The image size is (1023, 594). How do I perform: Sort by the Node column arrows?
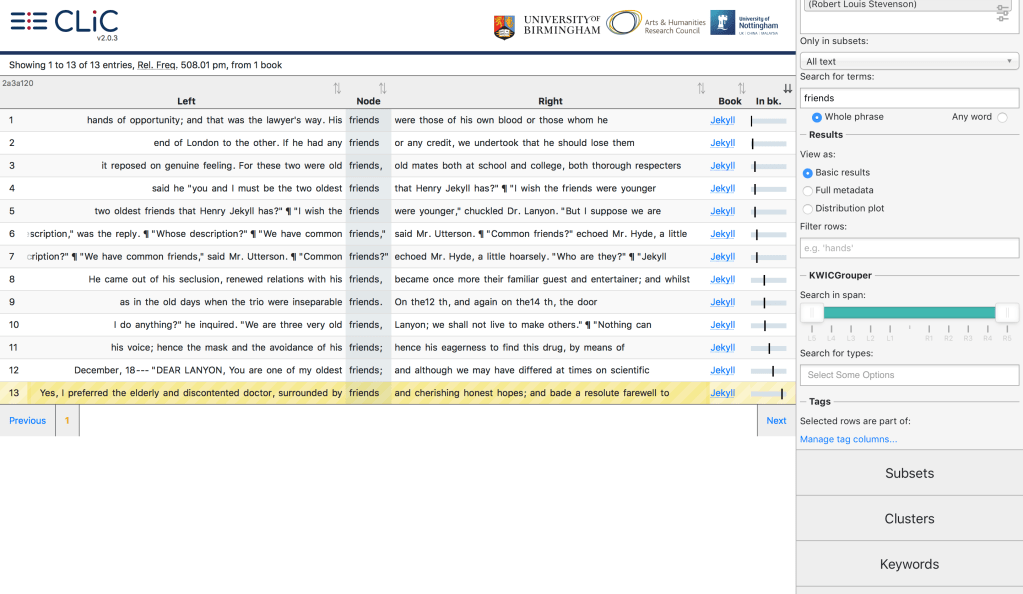pos(382,89)
